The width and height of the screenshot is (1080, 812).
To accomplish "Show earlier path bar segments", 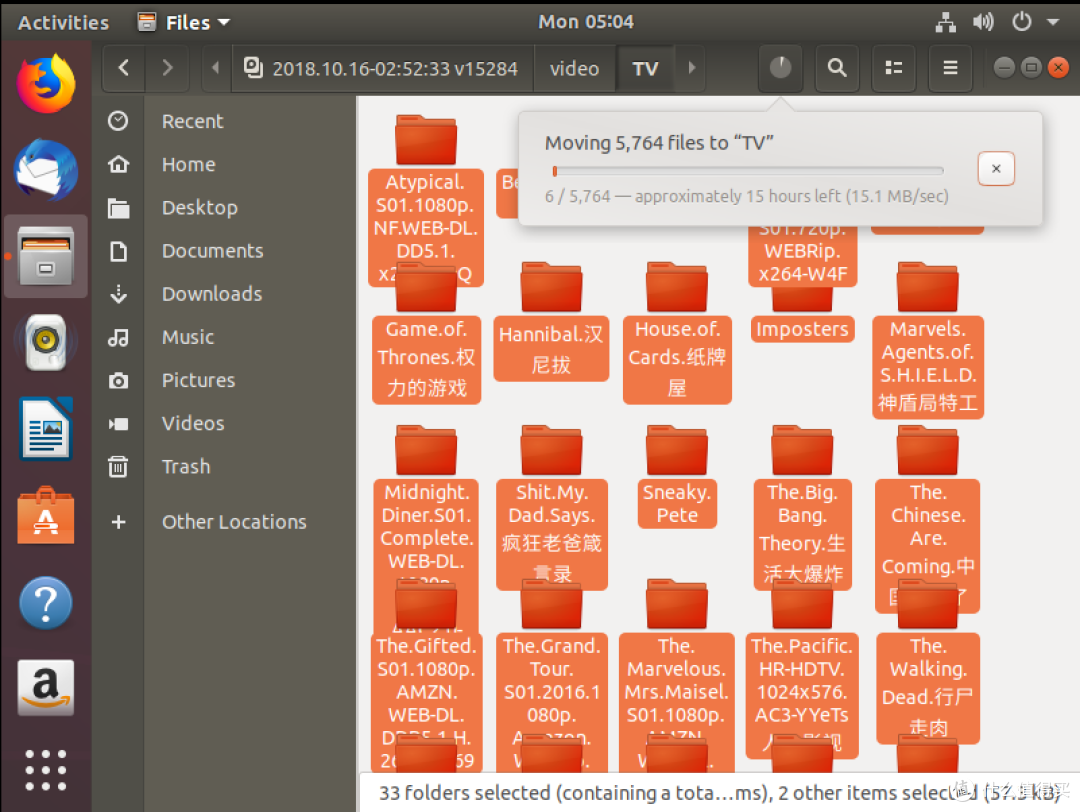I will tap(216, 67).
